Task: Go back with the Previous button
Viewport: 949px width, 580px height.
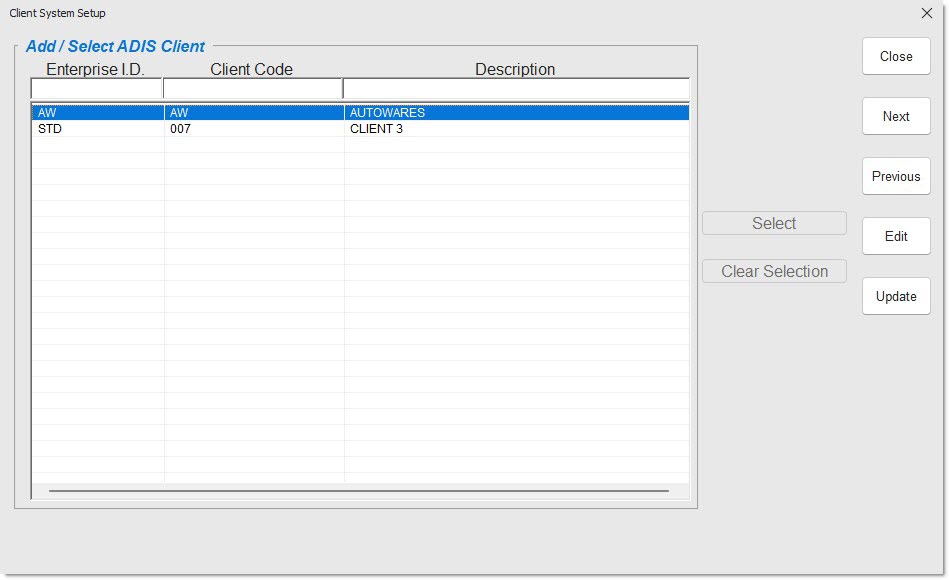Action: coord(895,176)
